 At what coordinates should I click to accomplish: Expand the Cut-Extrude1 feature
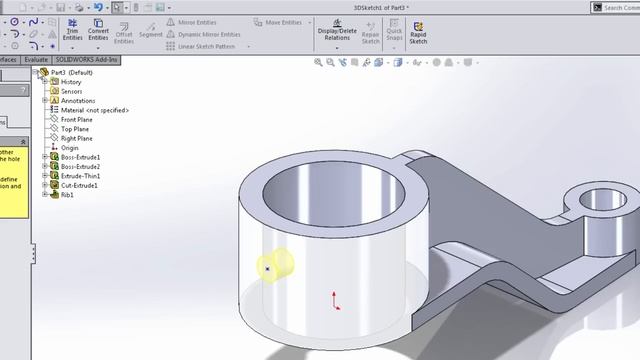(45, 185)
